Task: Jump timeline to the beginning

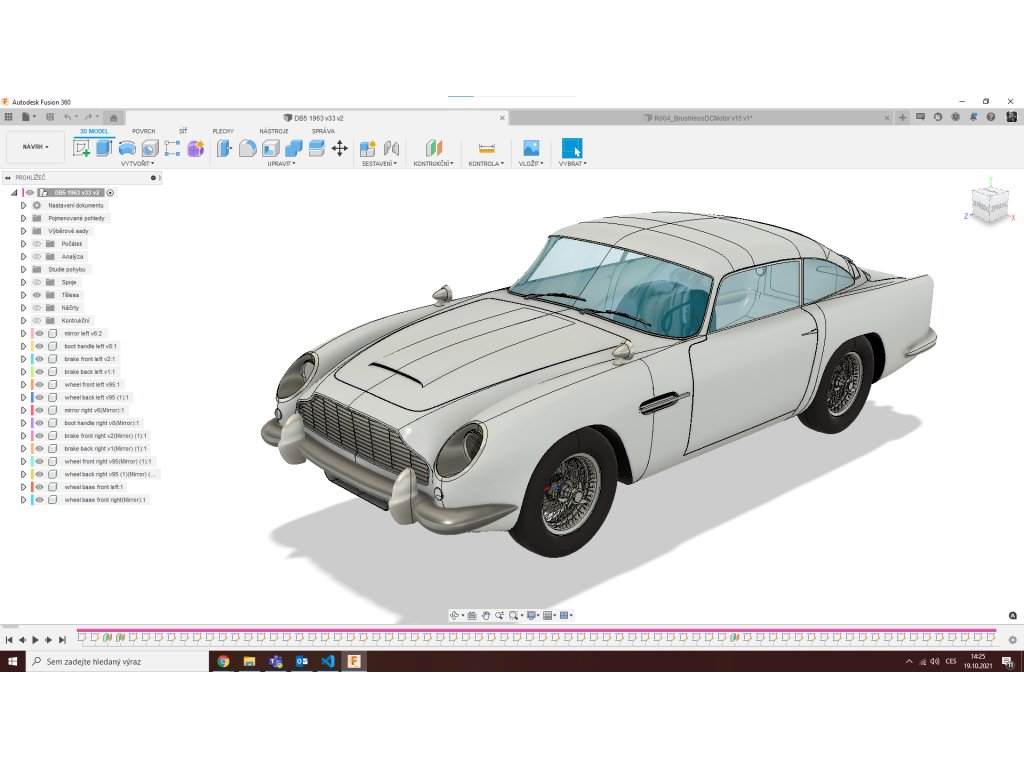Action: pyautogui.click(x=8, y=640)
